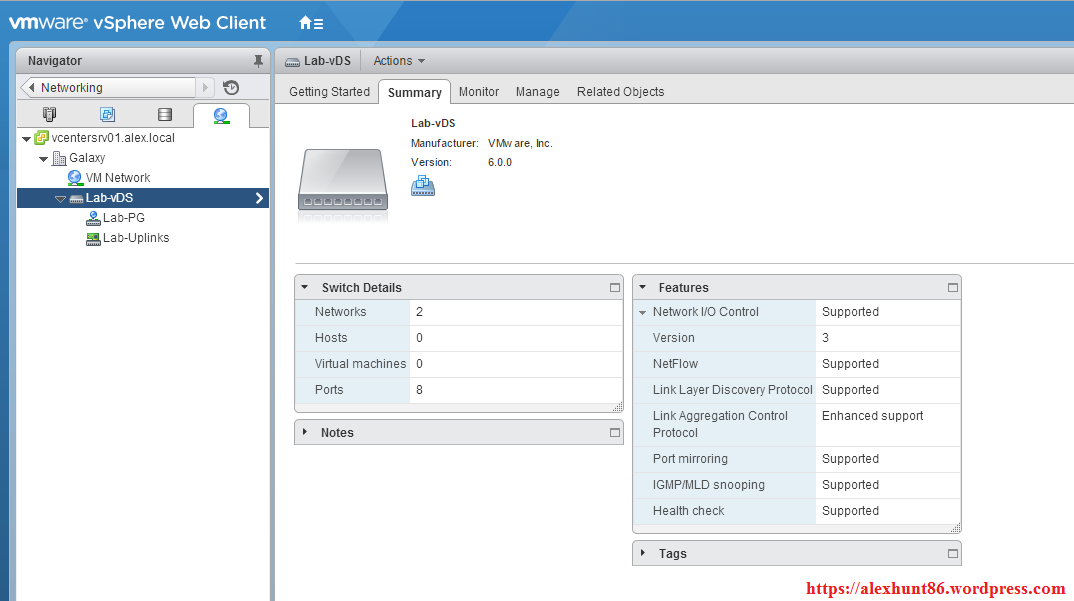Screen dimensions: 1074x601
Task: Open the navigation history icon
Action: pos(231,88)
